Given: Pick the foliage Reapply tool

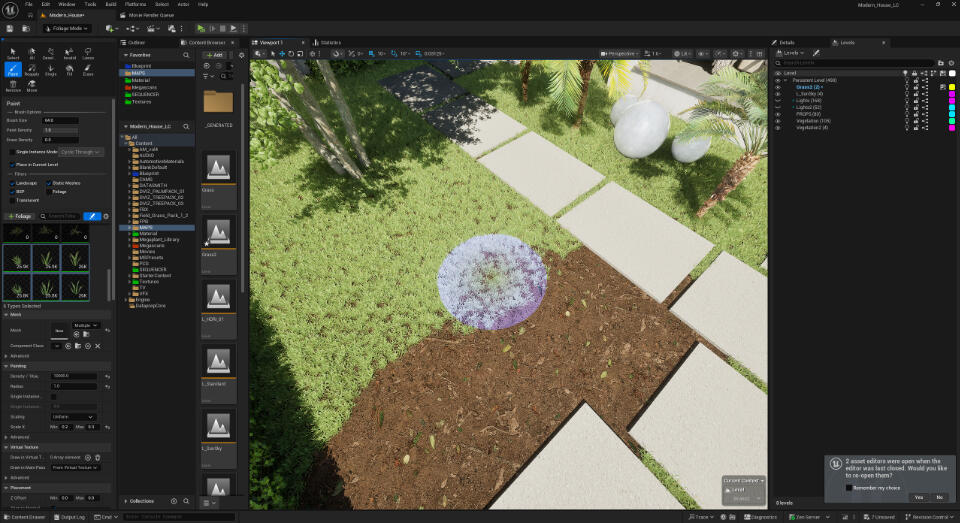Looking at the screenshot, I should coord(32,69).
